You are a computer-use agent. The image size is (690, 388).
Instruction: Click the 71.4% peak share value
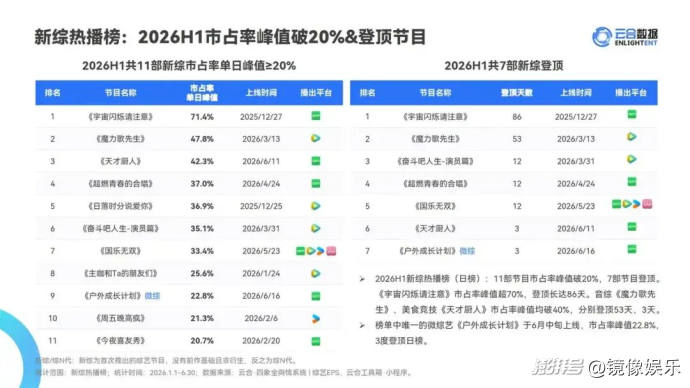202,117
